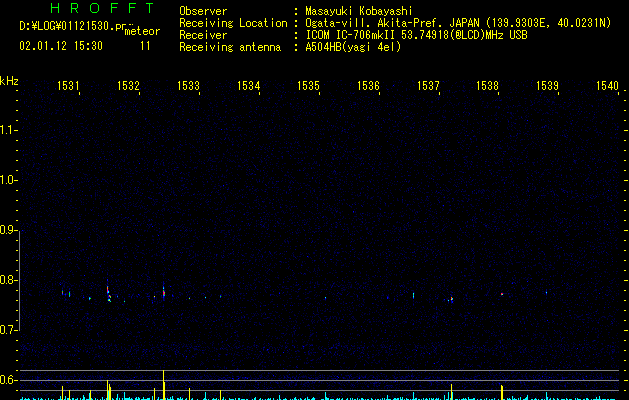Click the 1535 time axis marker
The image size is (629, 400).
(308, 86)
